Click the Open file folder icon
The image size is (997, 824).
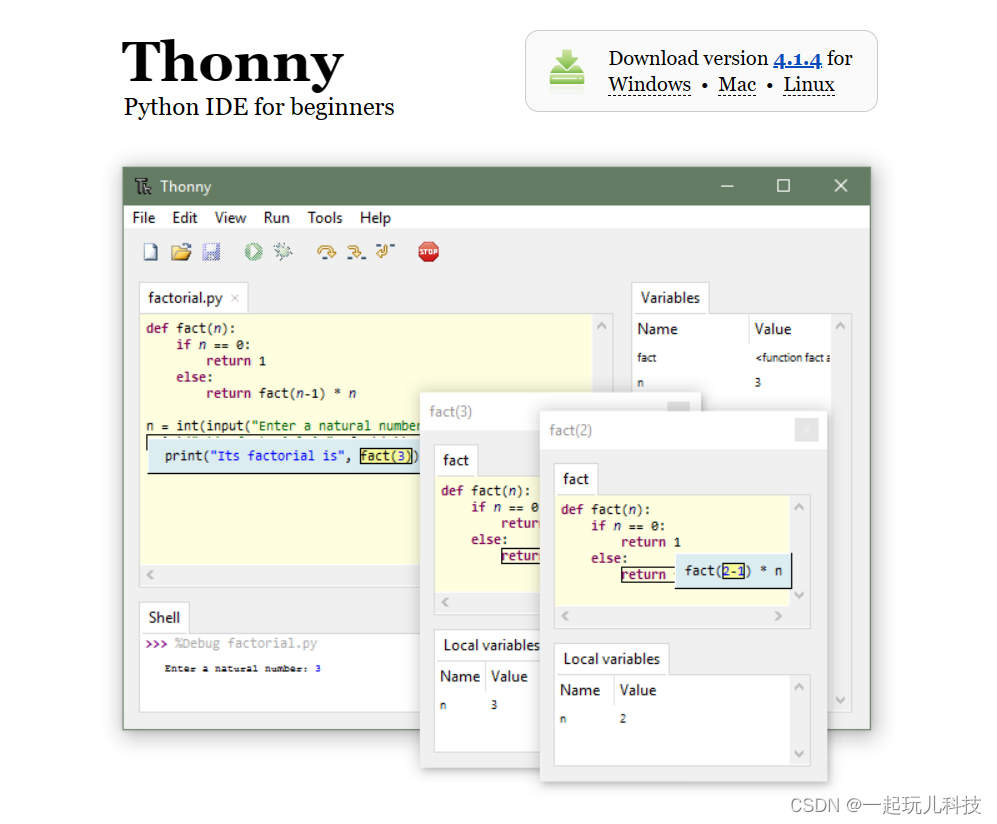pyautogui.click(x=181, y=252)
